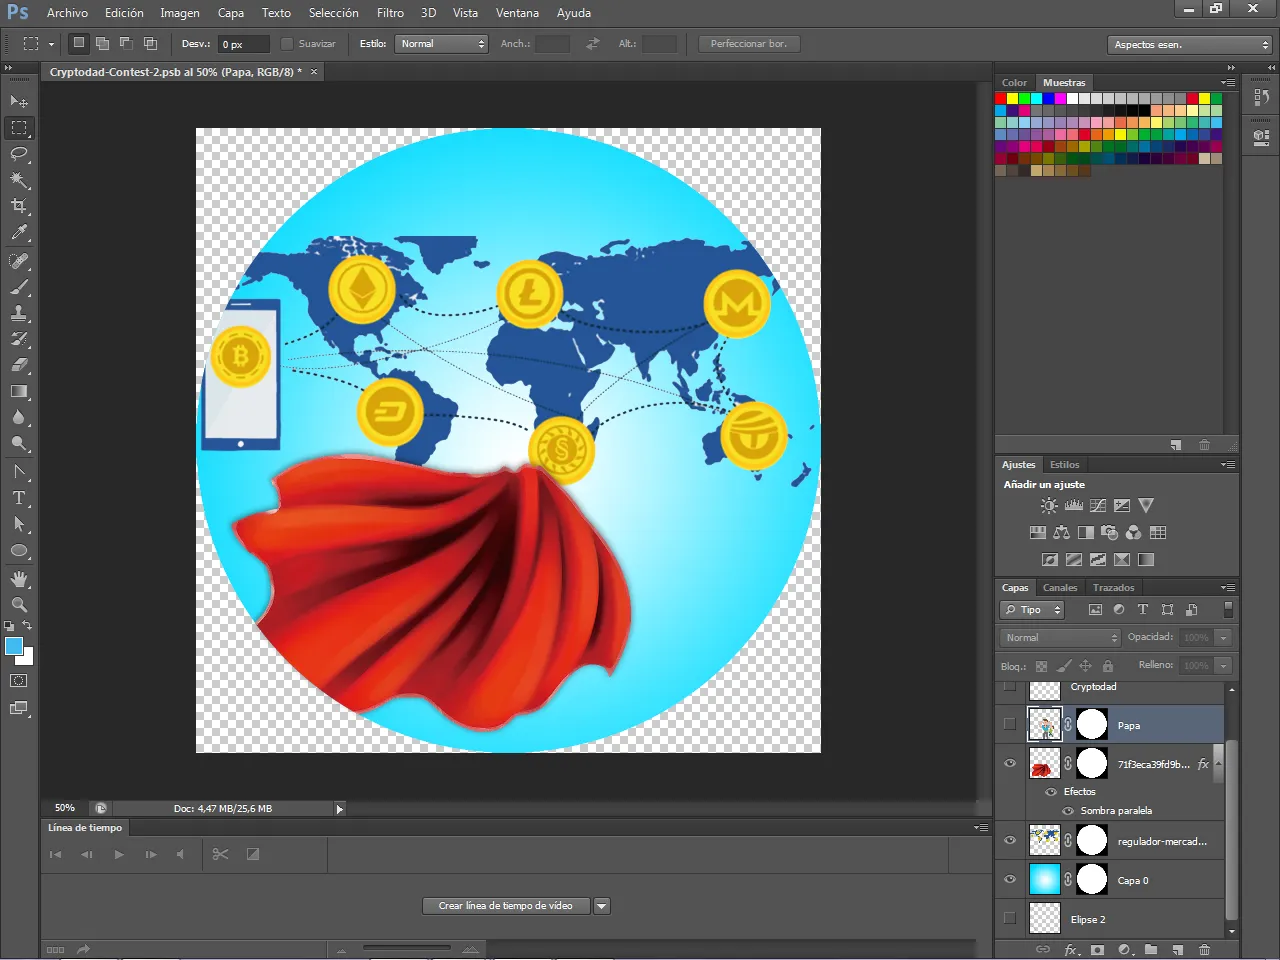Switch to the Estilos tab
The width and height of the screenshot is (1280, 960).
click(x=1064, y=465)
